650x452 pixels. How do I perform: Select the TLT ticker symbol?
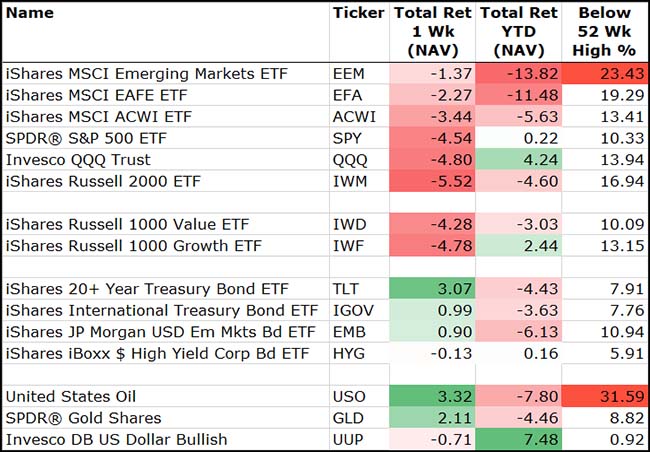click(x=346, y=289)
